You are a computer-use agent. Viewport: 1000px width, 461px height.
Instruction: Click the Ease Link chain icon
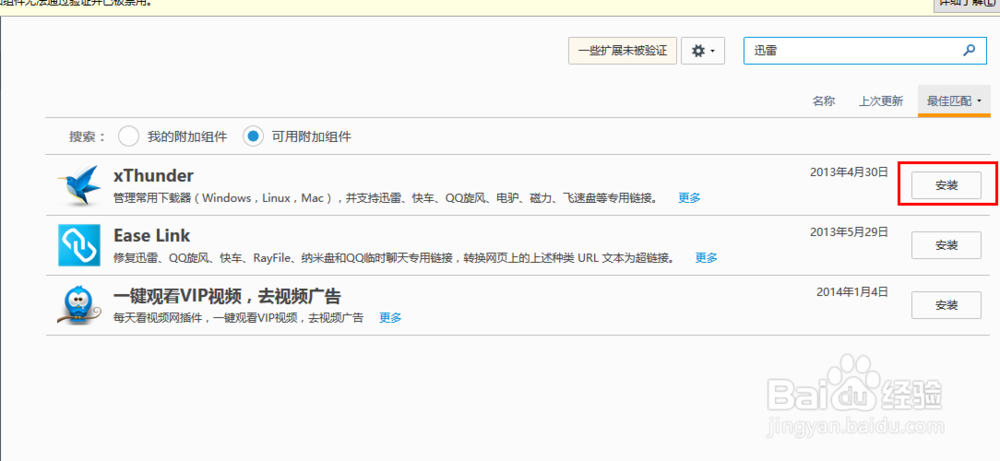(79, 245)
